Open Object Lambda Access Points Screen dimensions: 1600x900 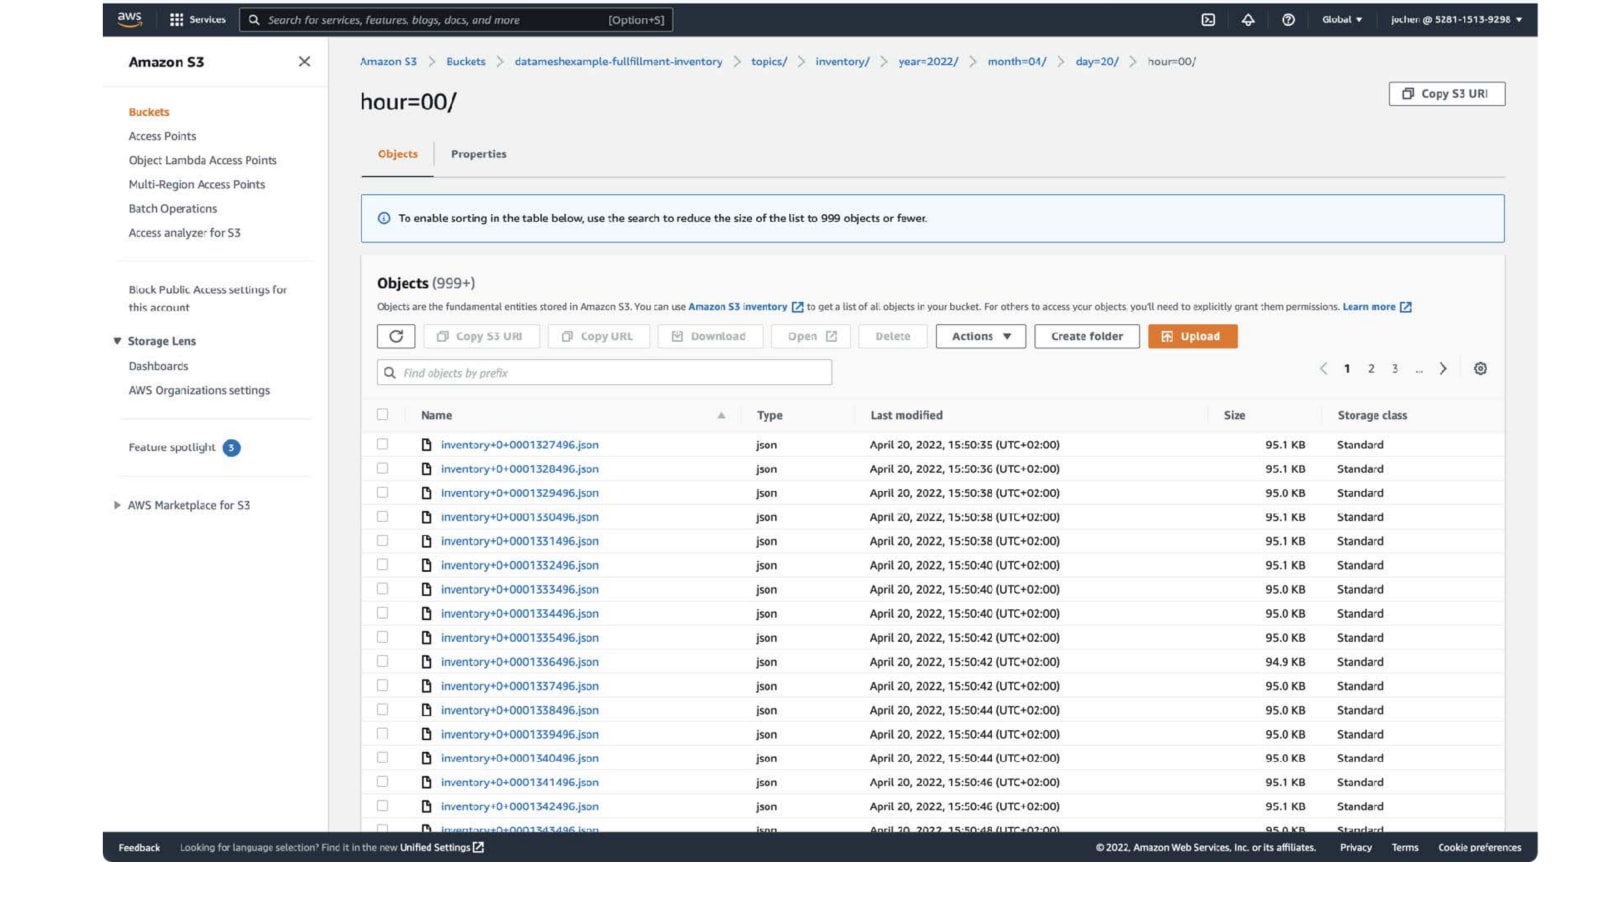203,160
